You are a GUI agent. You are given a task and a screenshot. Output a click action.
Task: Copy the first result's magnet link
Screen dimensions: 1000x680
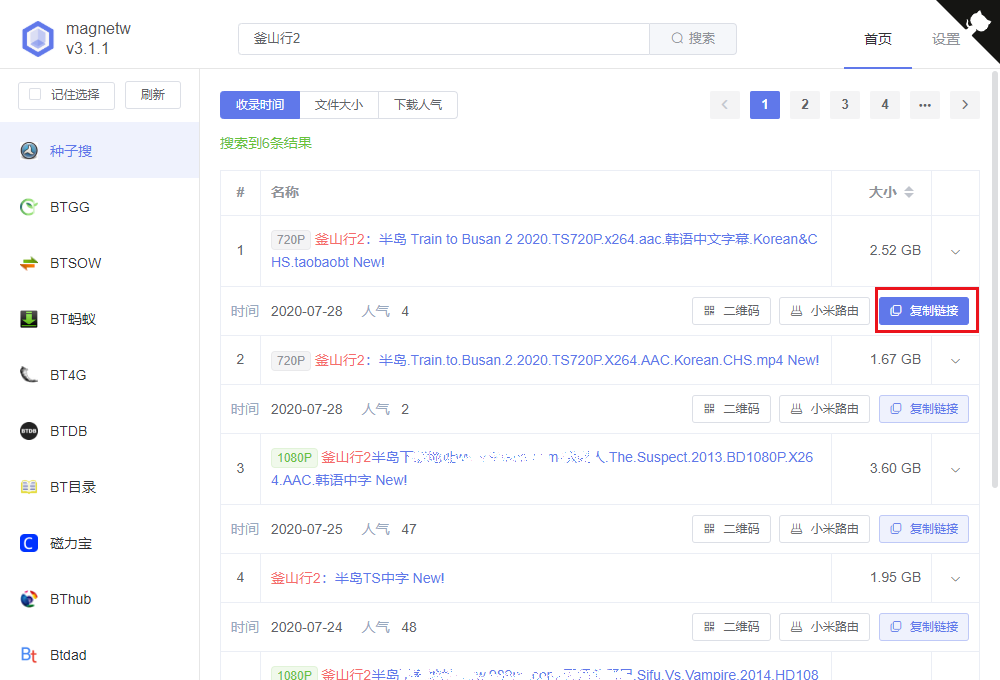(926, 311)
